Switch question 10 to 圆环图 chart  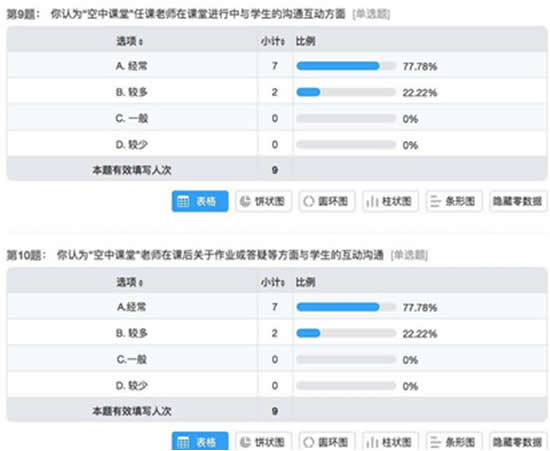tap(327, 441)
